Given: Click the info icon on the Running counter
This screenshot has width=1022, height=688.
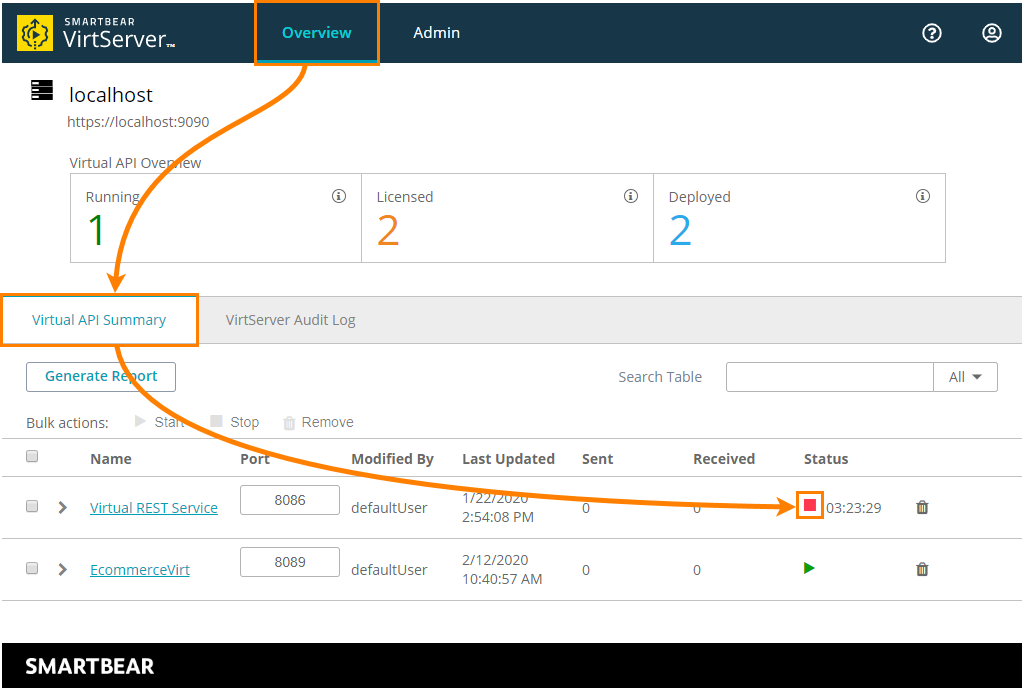Looking at the screenshot, I should coord(338,196).
